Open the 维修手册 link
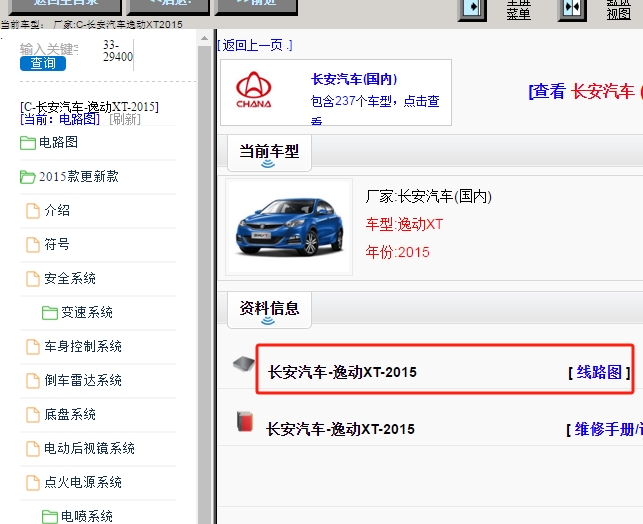The width and height of the screenshot is (643, 524). pyautogui.click(x=608, y=430)
